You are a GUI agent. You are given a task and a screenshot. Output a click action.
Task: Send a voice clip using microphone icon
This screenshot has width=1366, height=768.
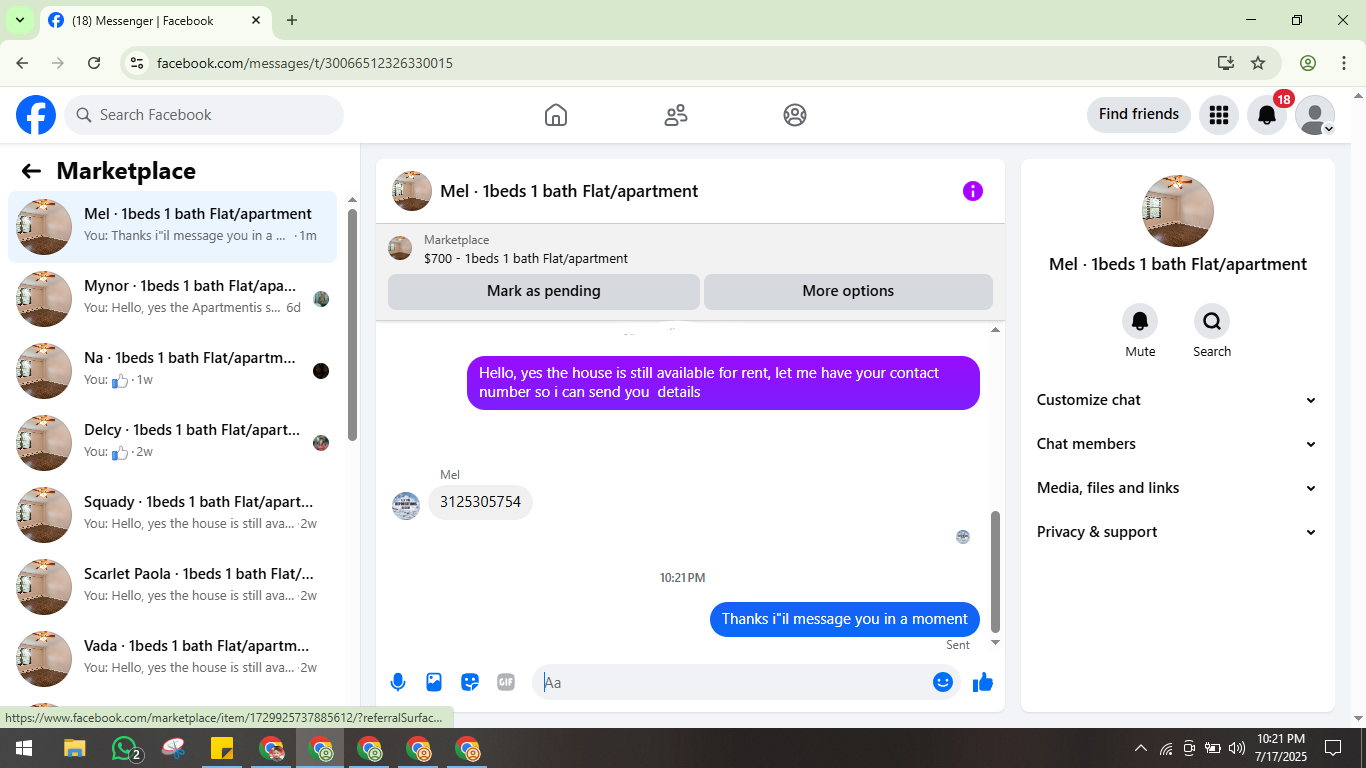pyautogui.click(x=398, y=682)
